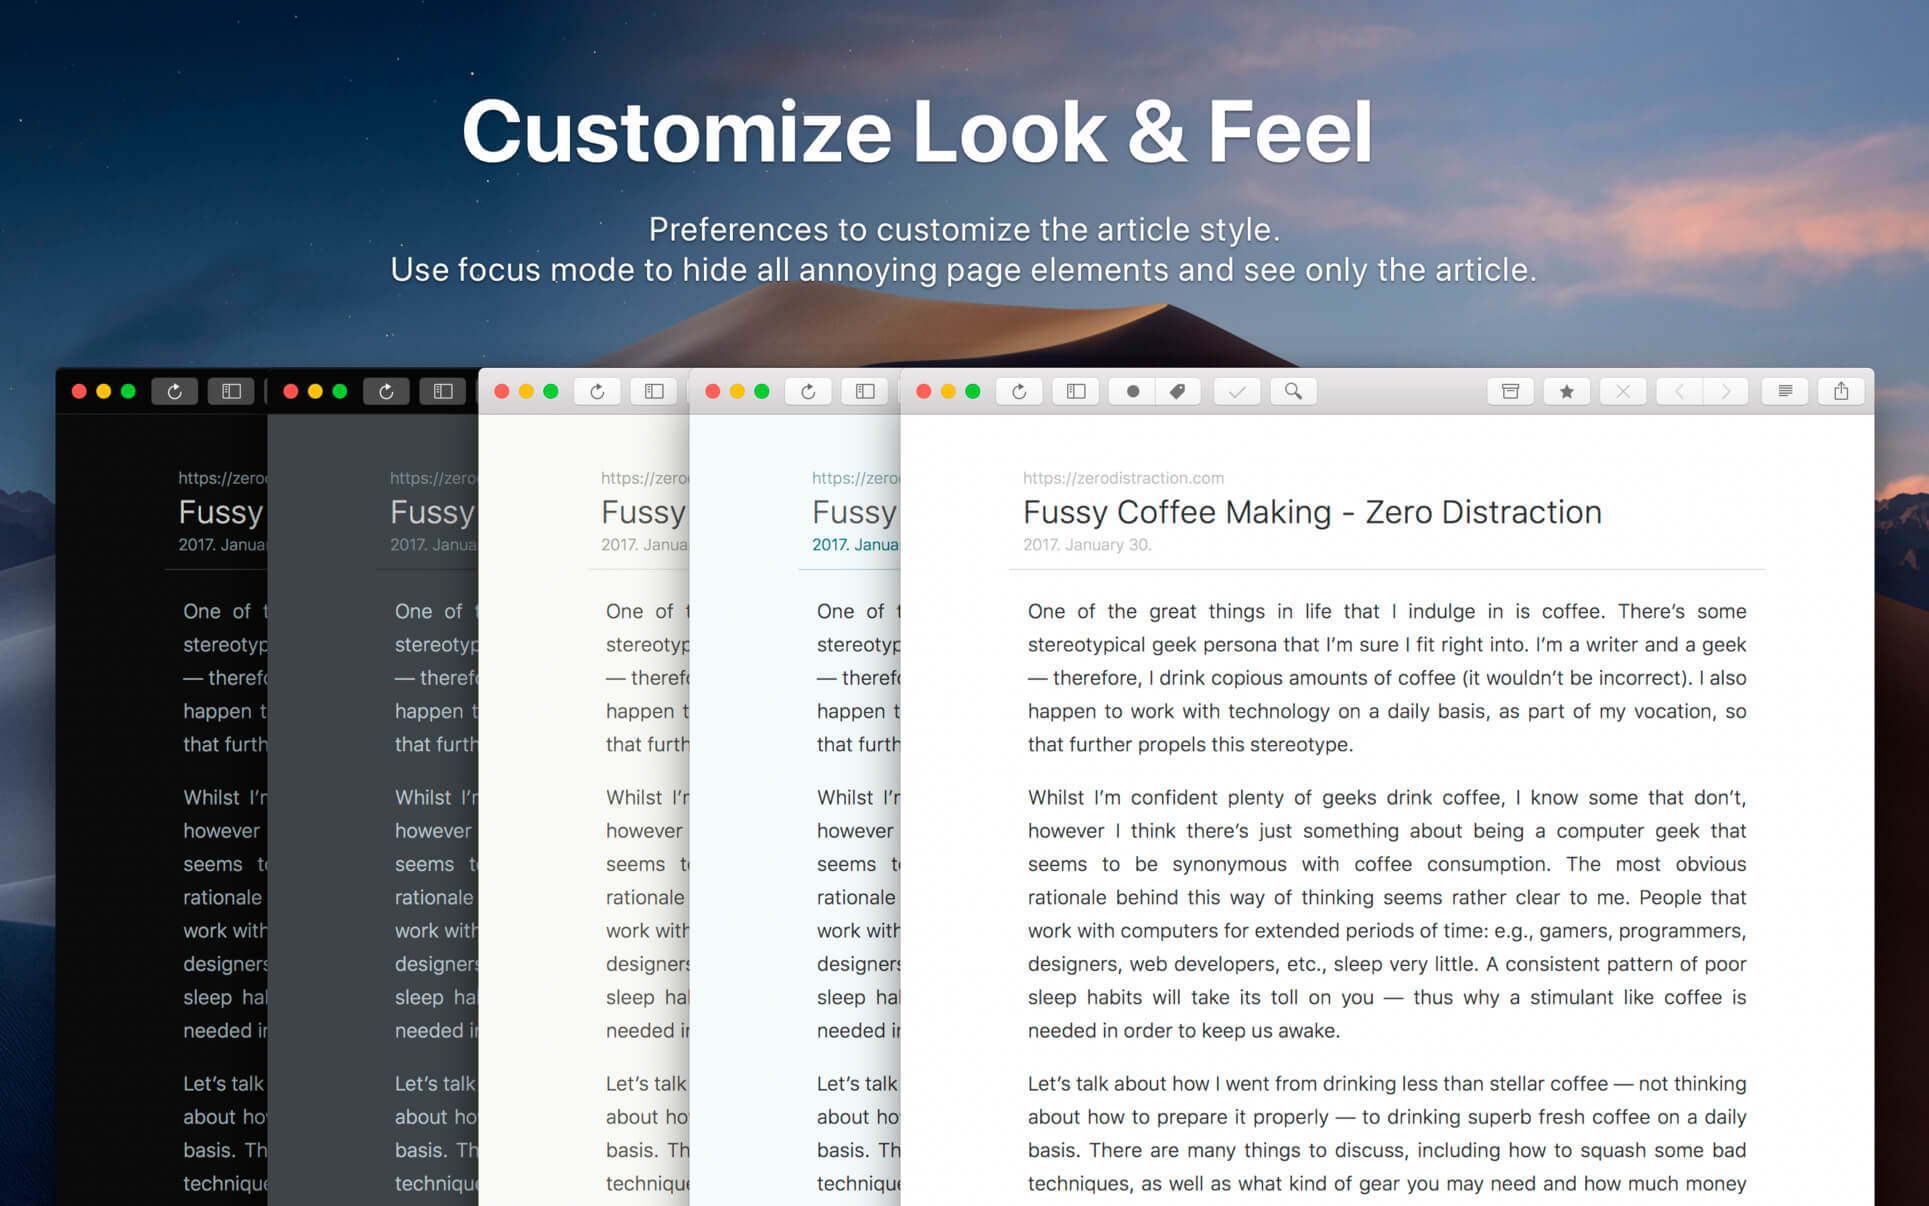Image resolution: width=1929 pixels, height=1206 pixels.
Task: Toggle sidebar in the light blue window
Action: 865,391
